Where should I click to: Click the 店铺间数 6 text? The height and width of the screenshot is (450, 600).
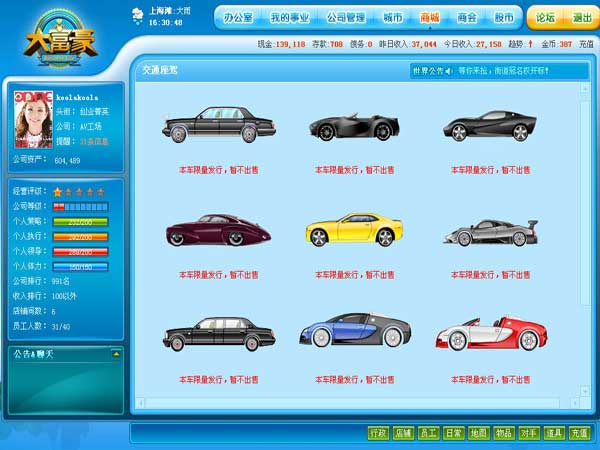point(34,311)
